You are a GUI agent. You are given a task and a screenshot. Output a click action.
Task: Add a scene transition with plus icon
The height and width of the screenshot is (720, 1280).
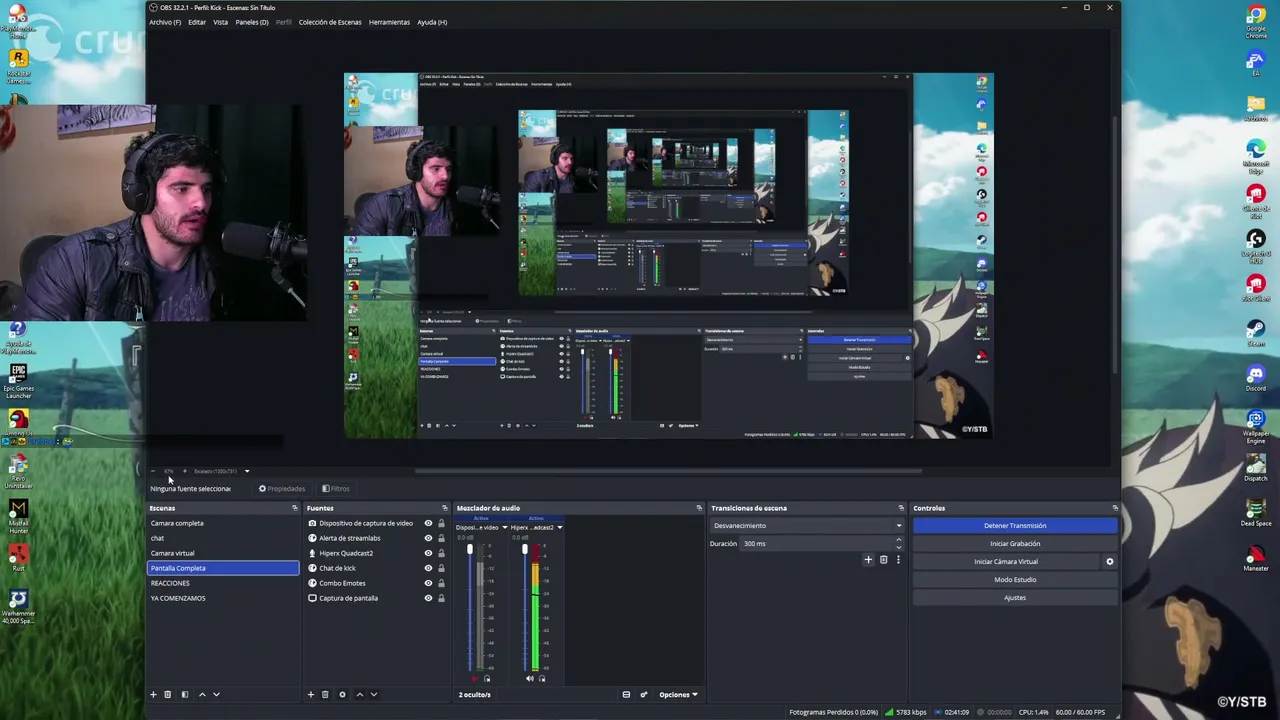pyautogui.click(x=868, y=560)
